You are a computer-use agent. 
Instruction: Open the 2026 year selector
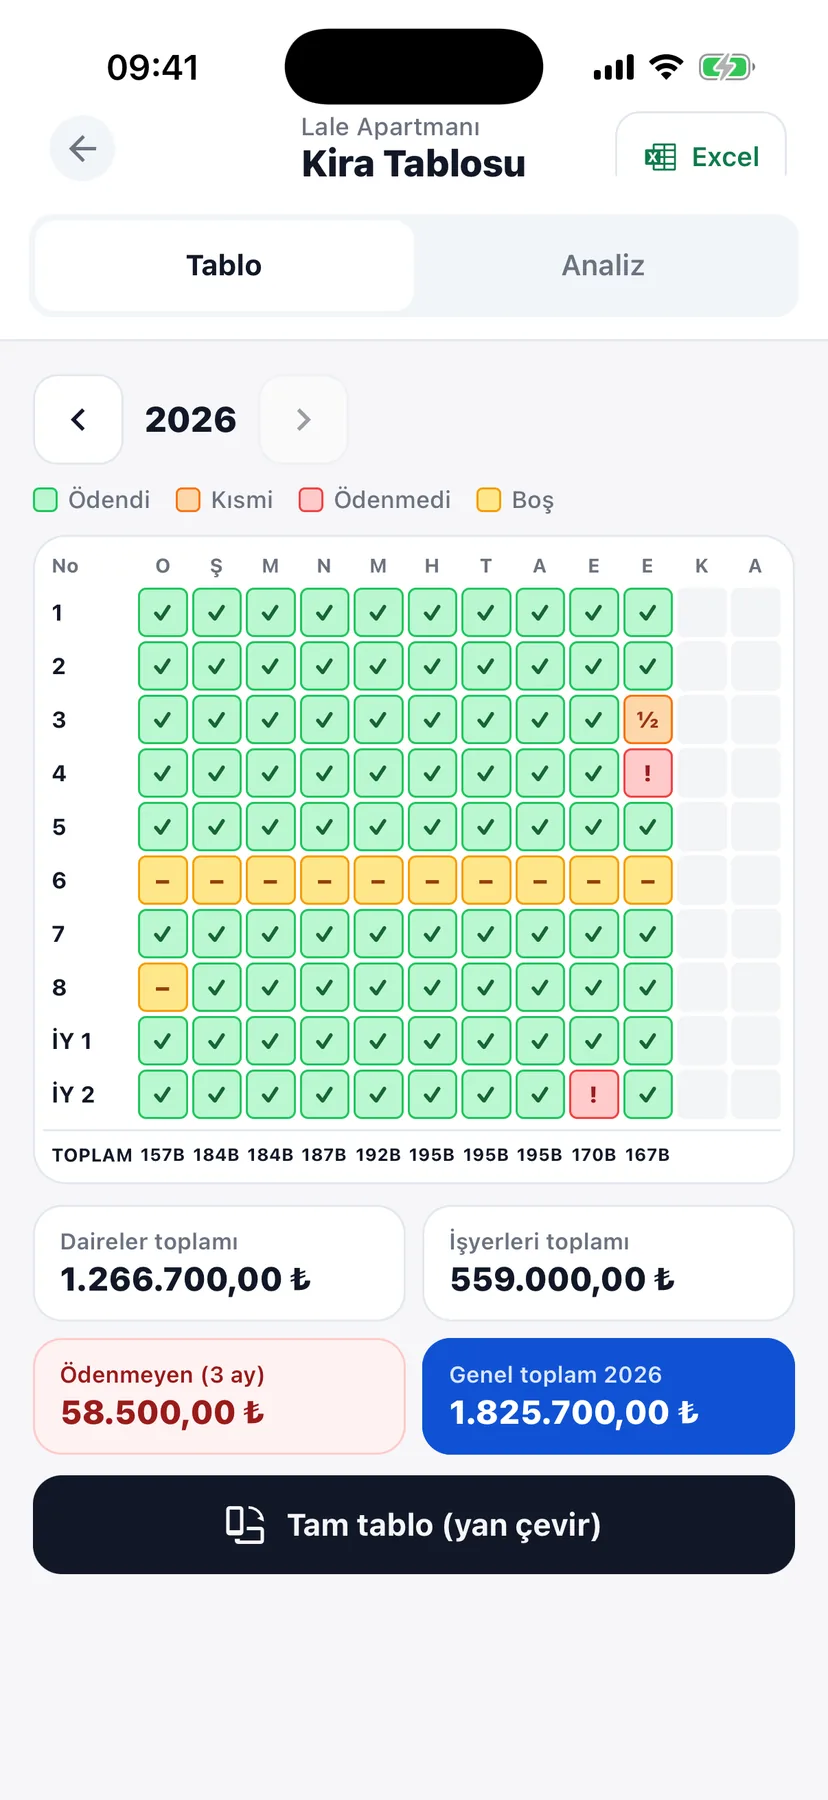tap(191, 419)
